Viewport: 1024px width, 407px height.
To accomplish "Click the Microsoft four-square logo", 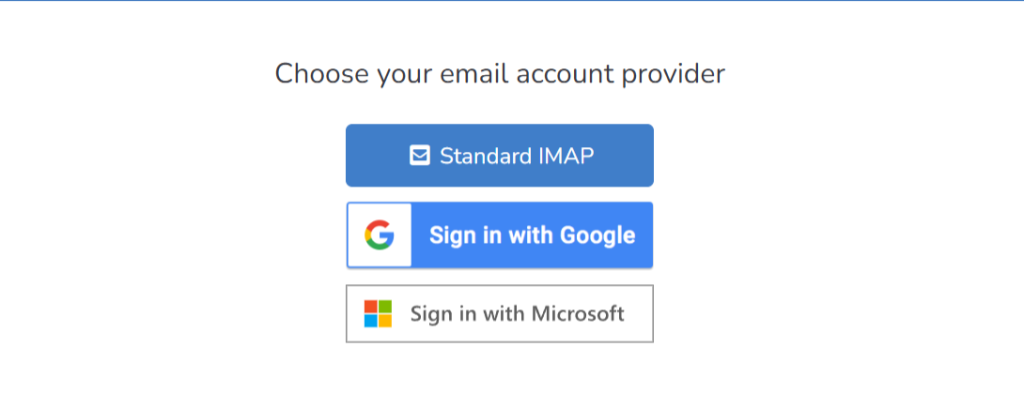I will pos(378,314).
